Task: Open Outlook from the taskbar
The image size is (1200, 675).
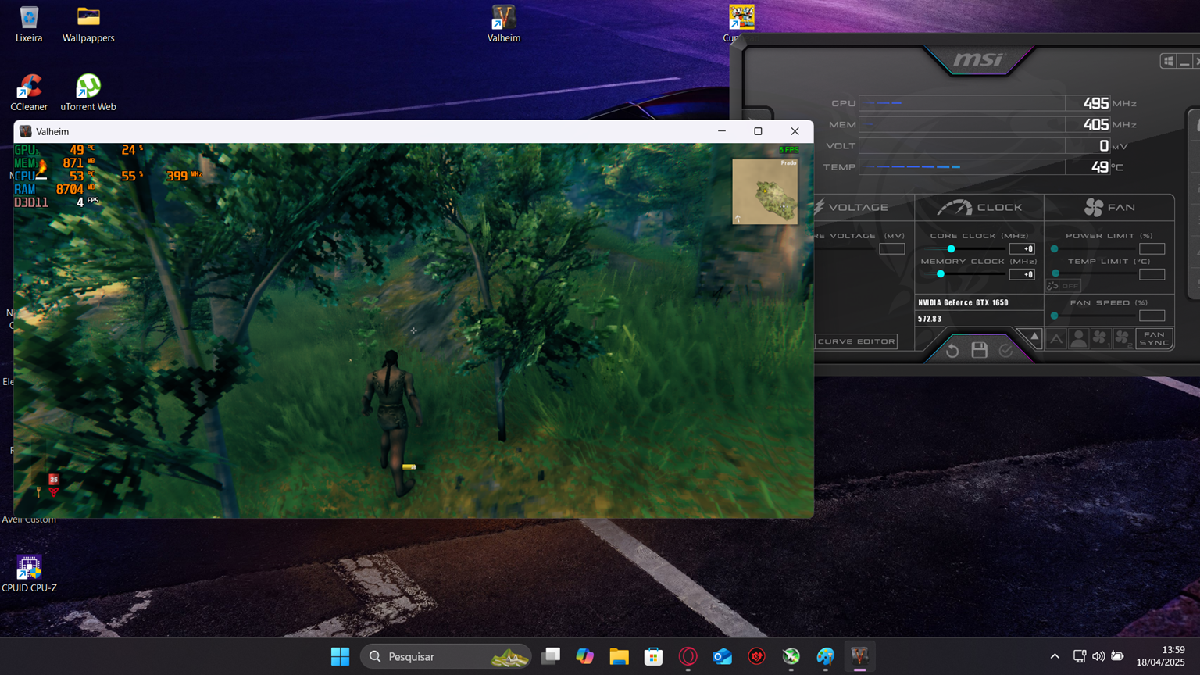Action: [x=722, y=657]
